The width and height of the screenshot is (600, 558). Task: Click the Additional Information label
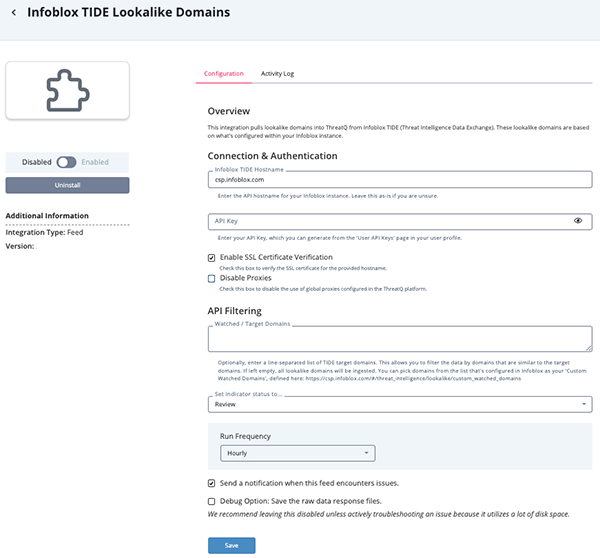coord(47,216)
